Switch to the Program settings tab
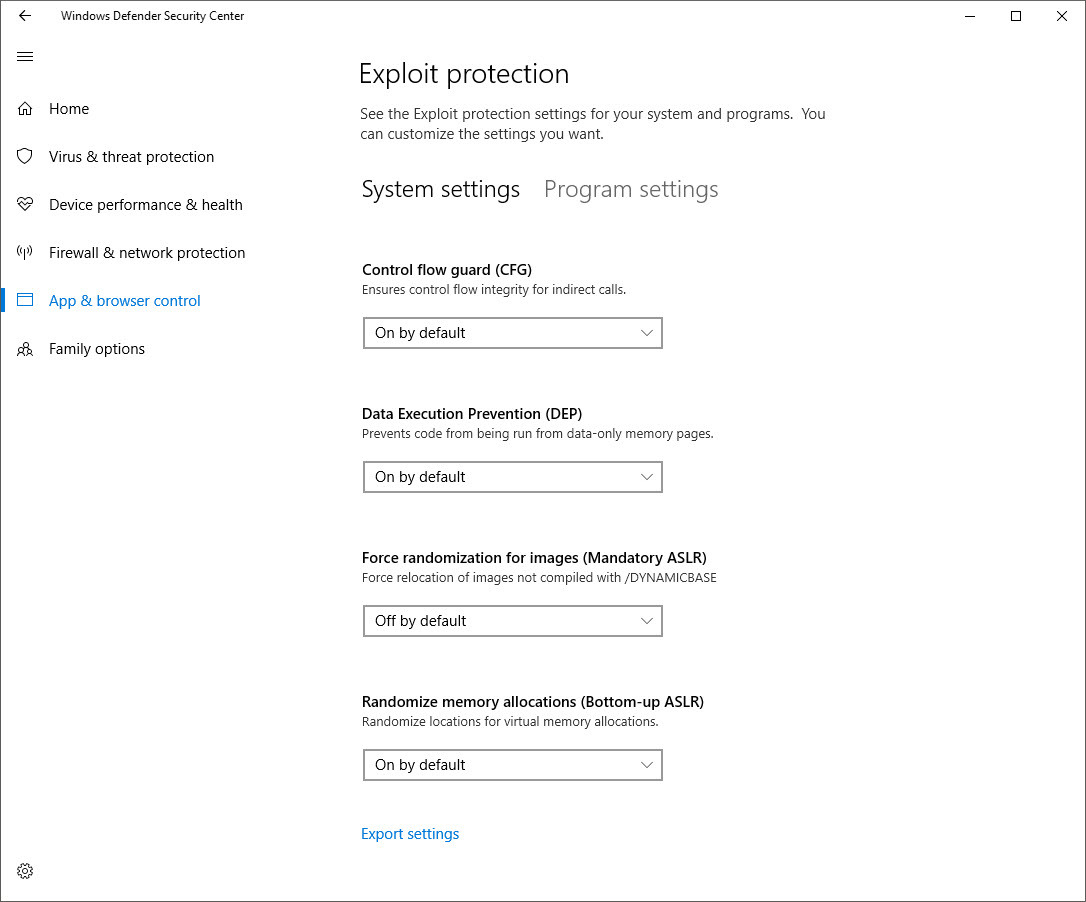1086x902 pixels. (x=631, y=190)
